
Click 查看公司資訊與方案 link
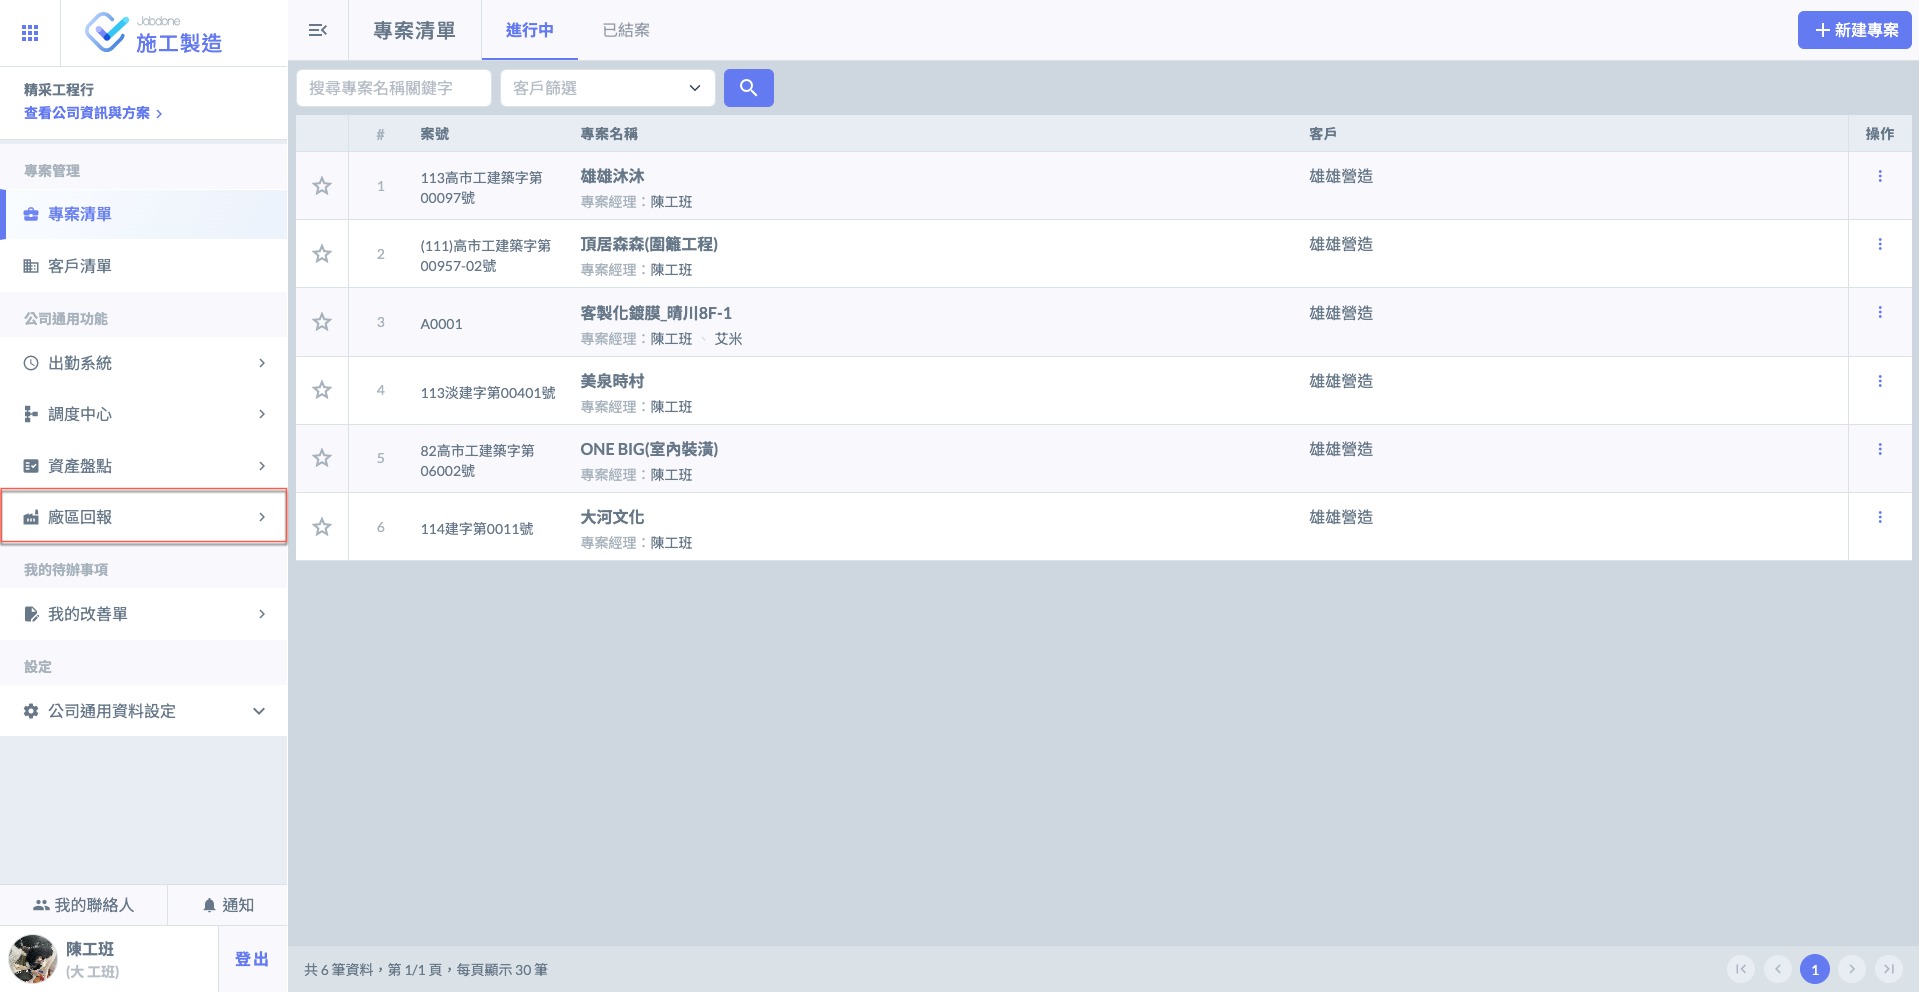92,113
